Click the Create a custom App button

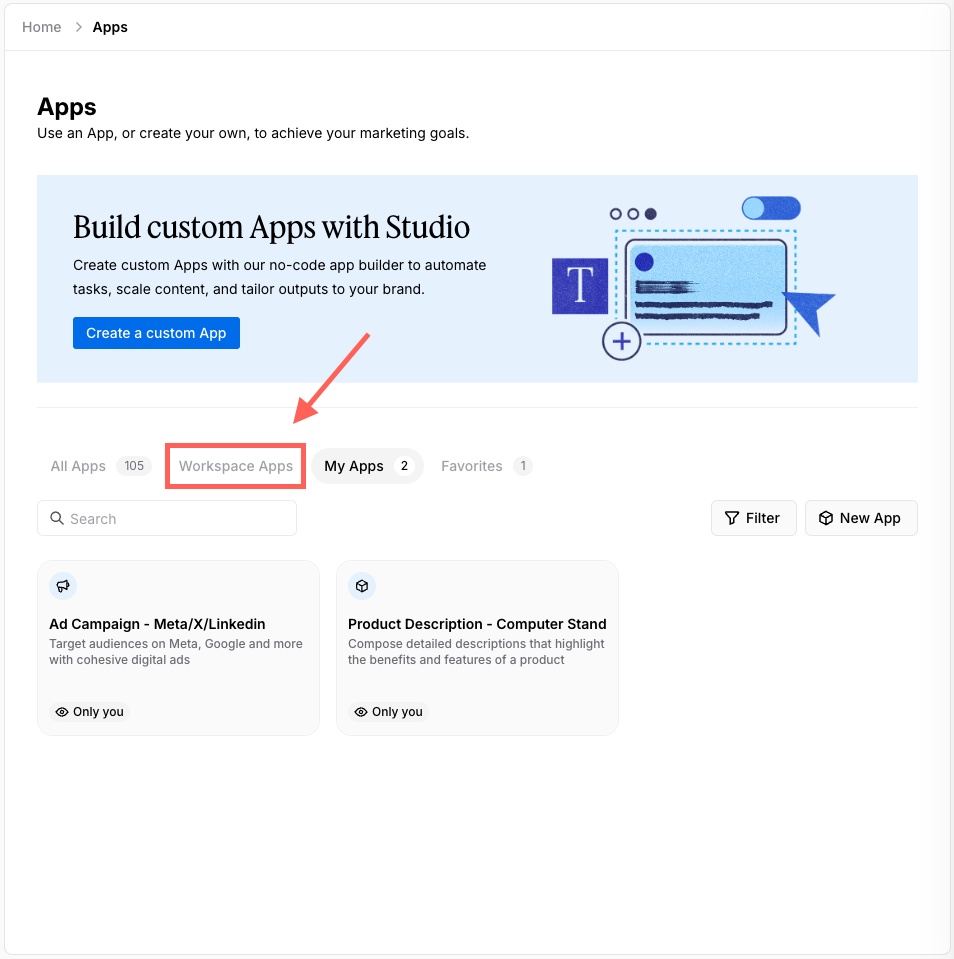[x=156, y=333]
